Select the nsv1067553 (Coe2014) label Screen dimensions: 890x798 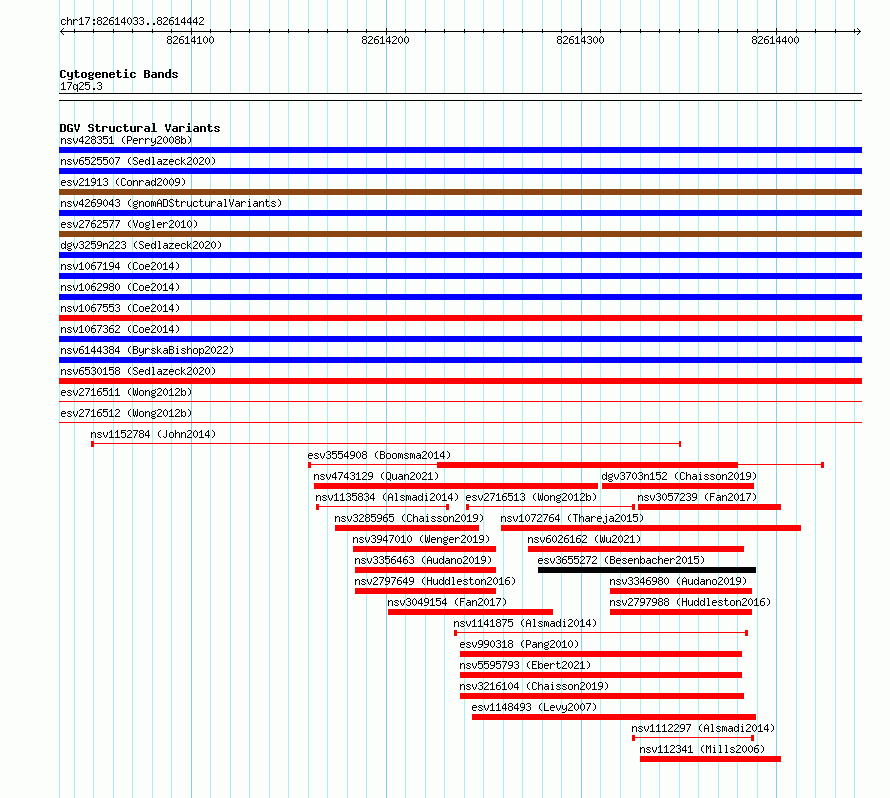[x=120, y=308]
